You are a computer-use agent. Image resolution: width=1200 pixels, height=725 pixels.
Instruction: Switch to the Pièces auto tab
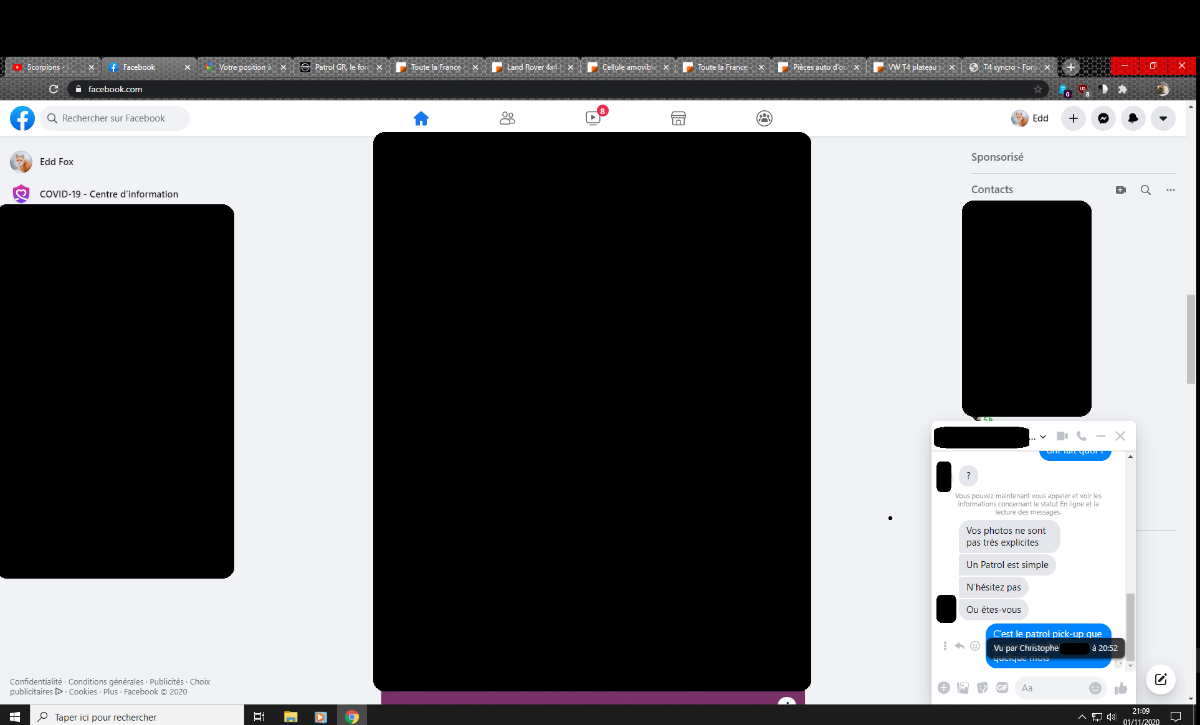pos(820,67)
